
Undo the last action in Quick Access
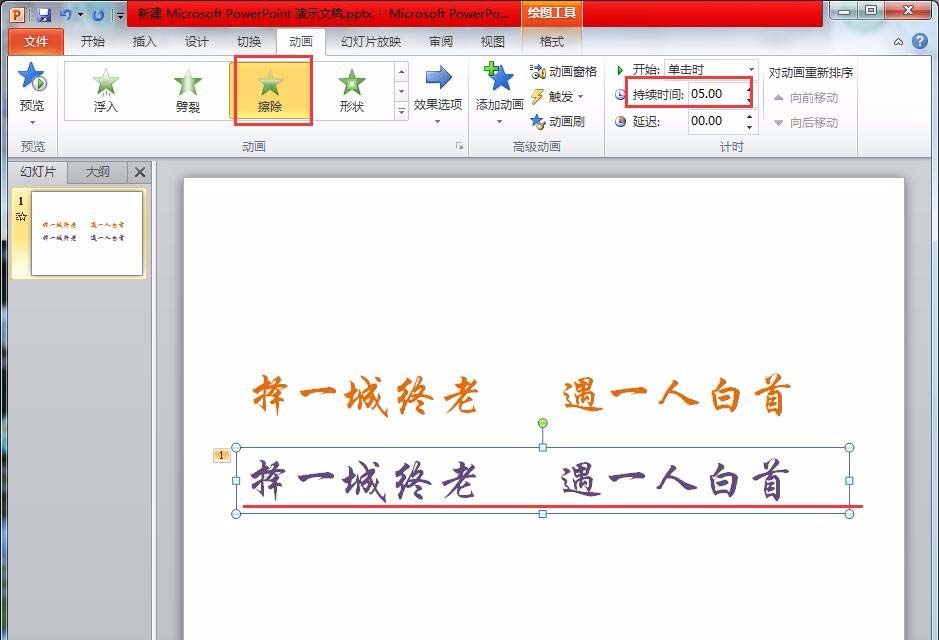tap(66, 14)
